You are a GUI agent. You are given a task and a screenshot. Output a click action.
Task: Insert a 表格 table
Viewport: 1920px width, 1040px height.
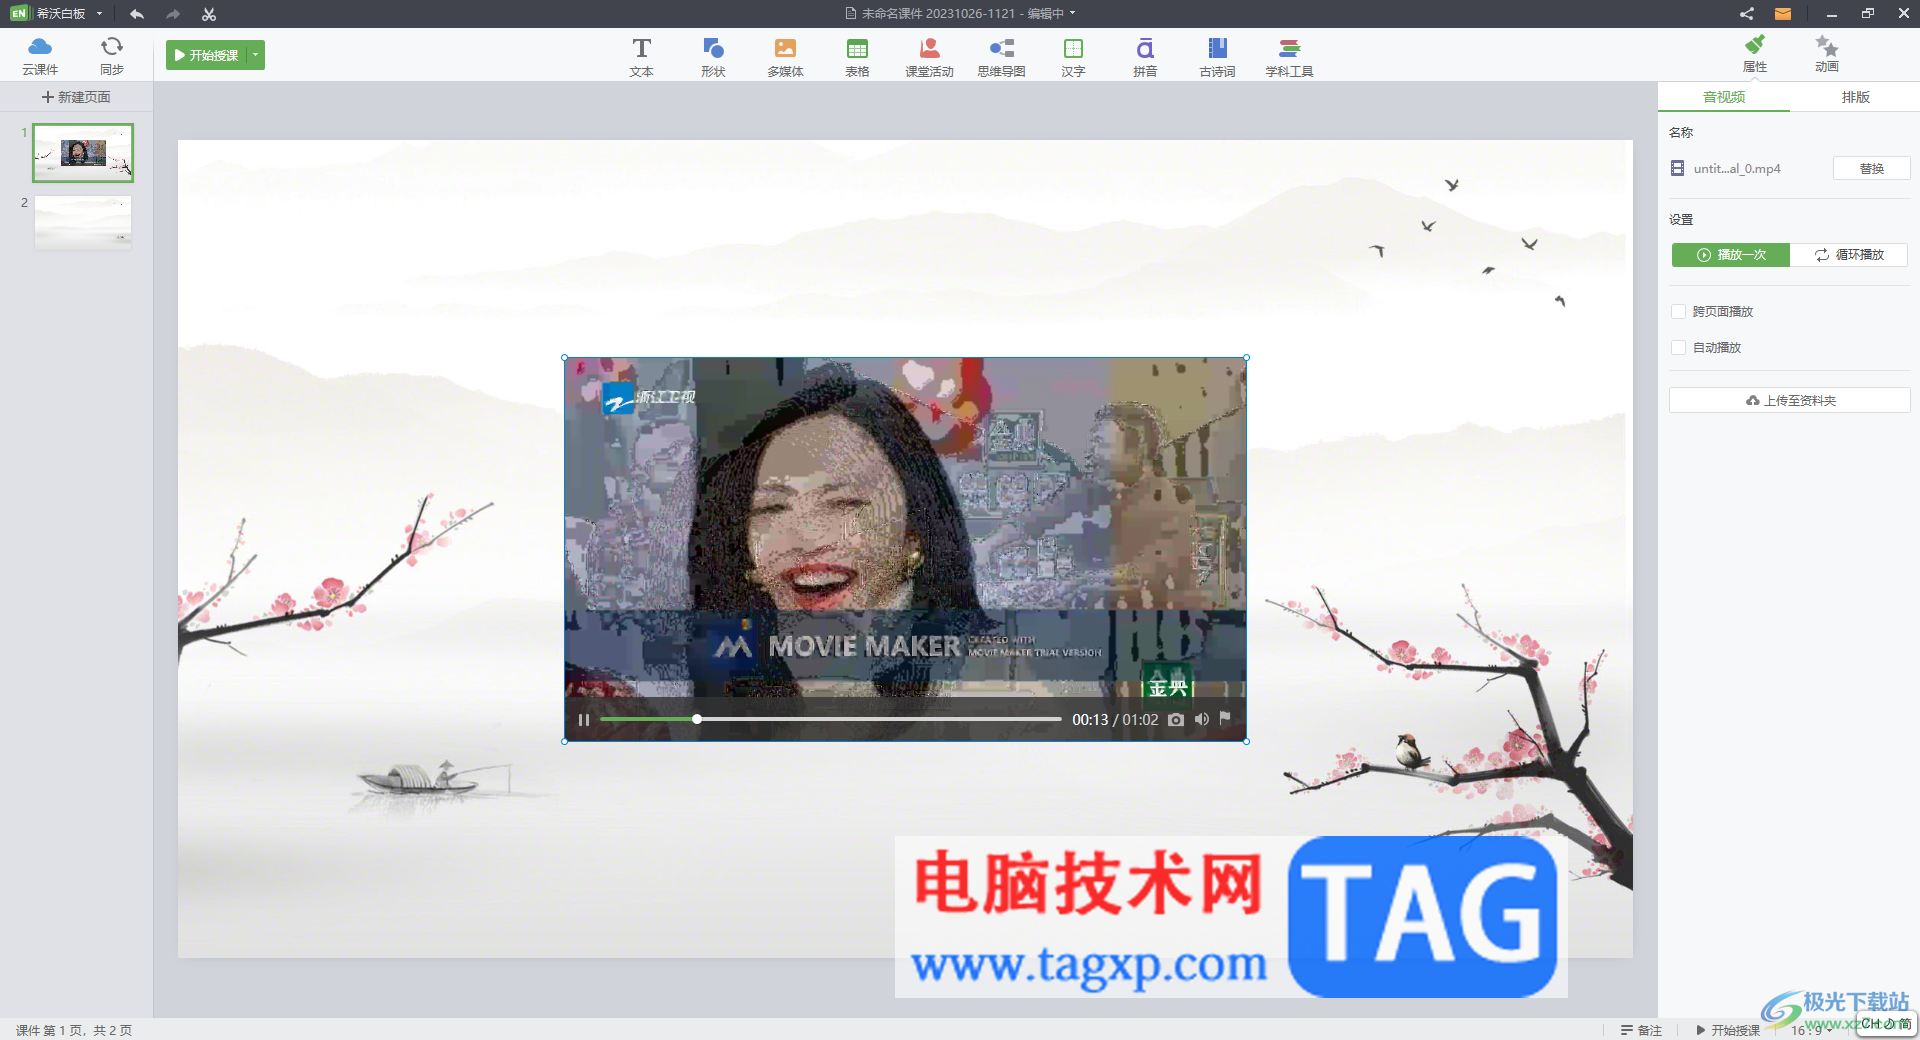click(857, 57)
